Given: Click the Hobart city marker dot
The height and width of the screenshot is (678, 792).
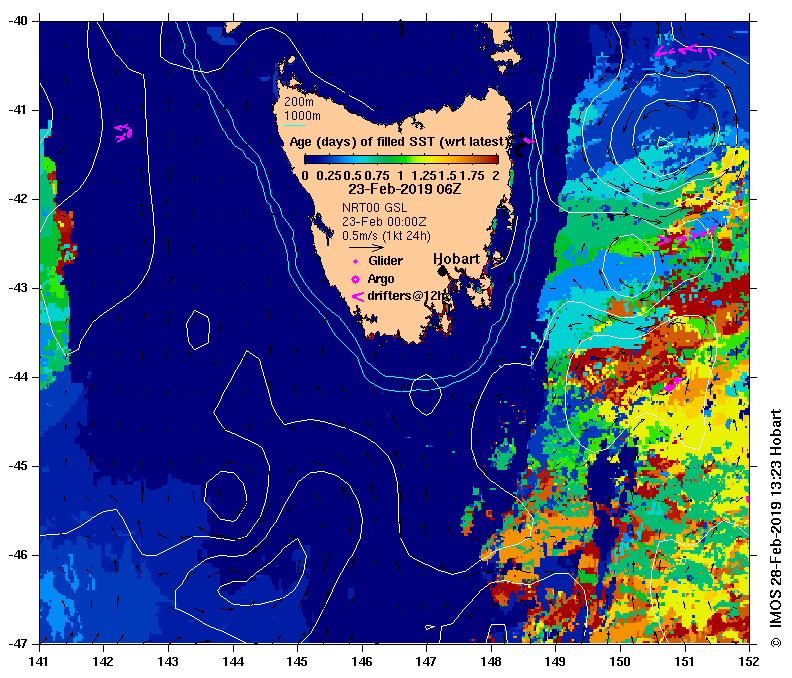Looking at the screenshot, I should click(442, 271).
